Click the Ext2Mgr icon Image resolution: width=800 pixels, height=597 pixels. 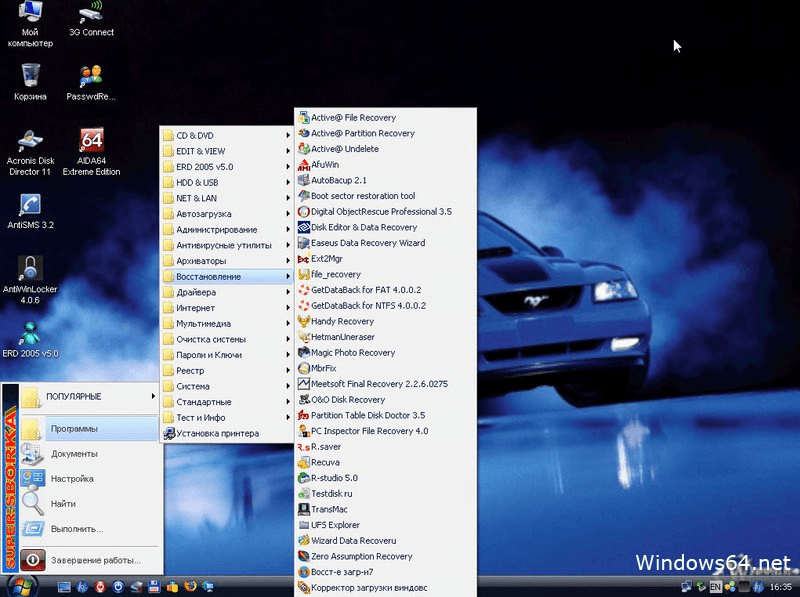coord(304,259)
